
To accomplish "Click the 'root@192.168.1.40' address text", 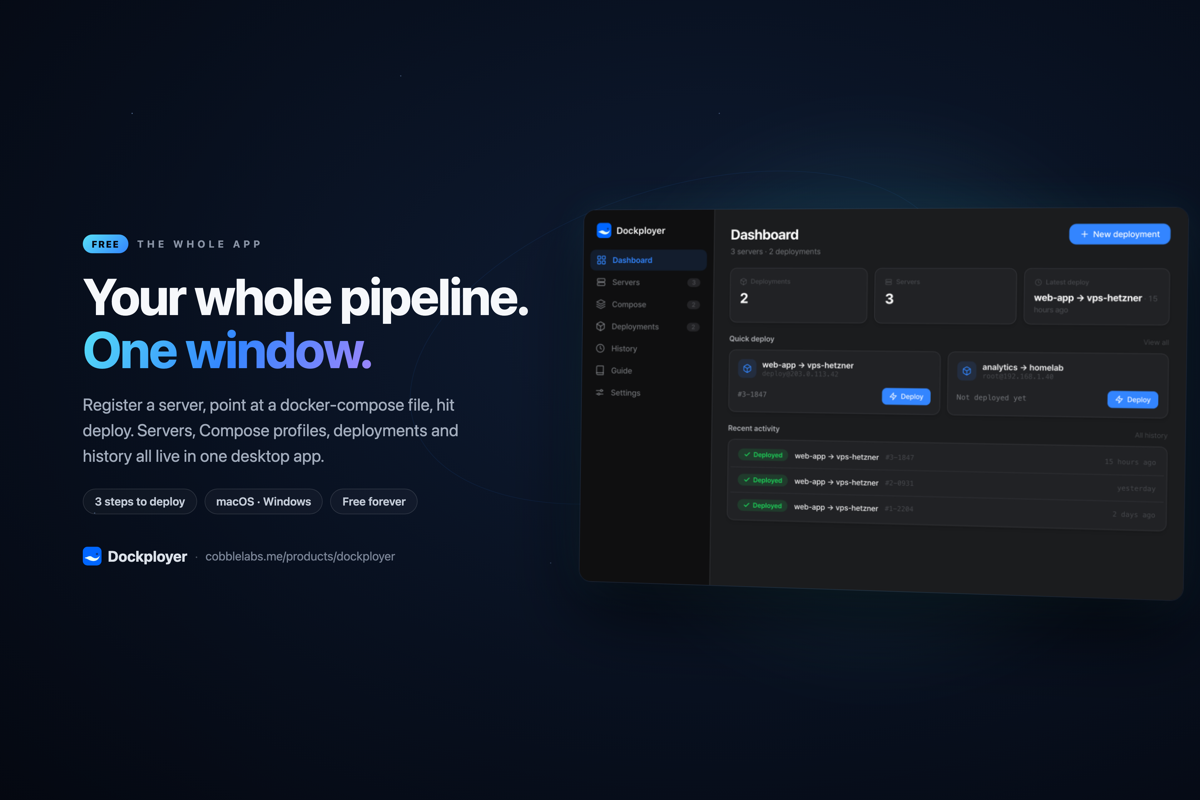I will [x=1018, y=377].
